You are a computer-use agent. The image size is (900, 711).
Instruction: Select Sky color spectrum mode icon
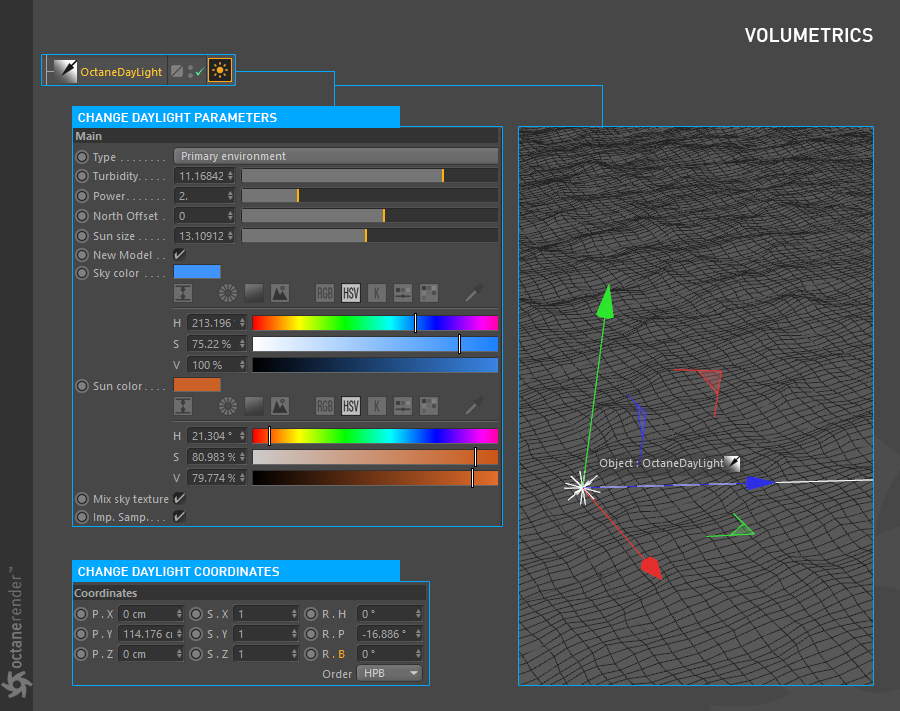[x=254, y=293]
